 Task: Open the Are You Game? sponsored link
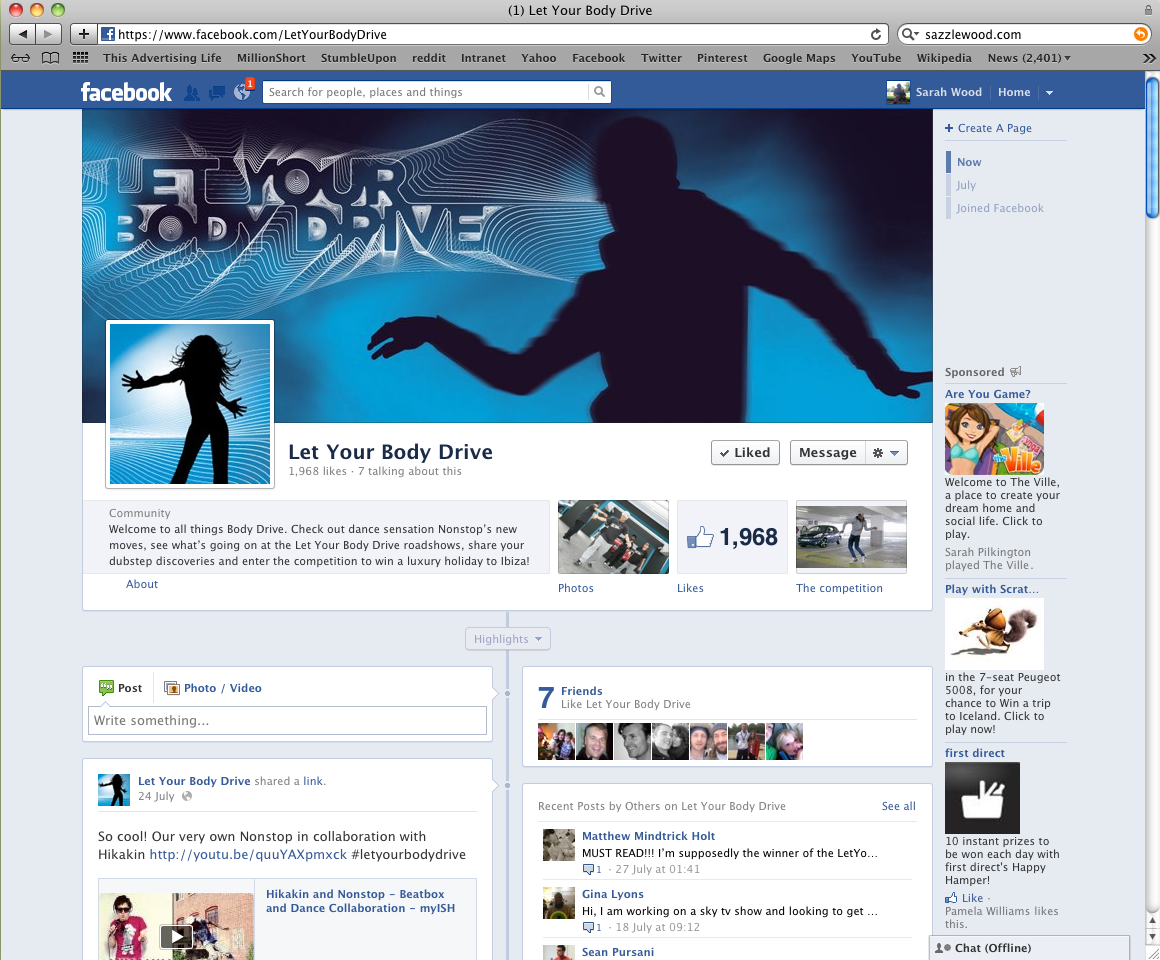click(x=987, y=394)
